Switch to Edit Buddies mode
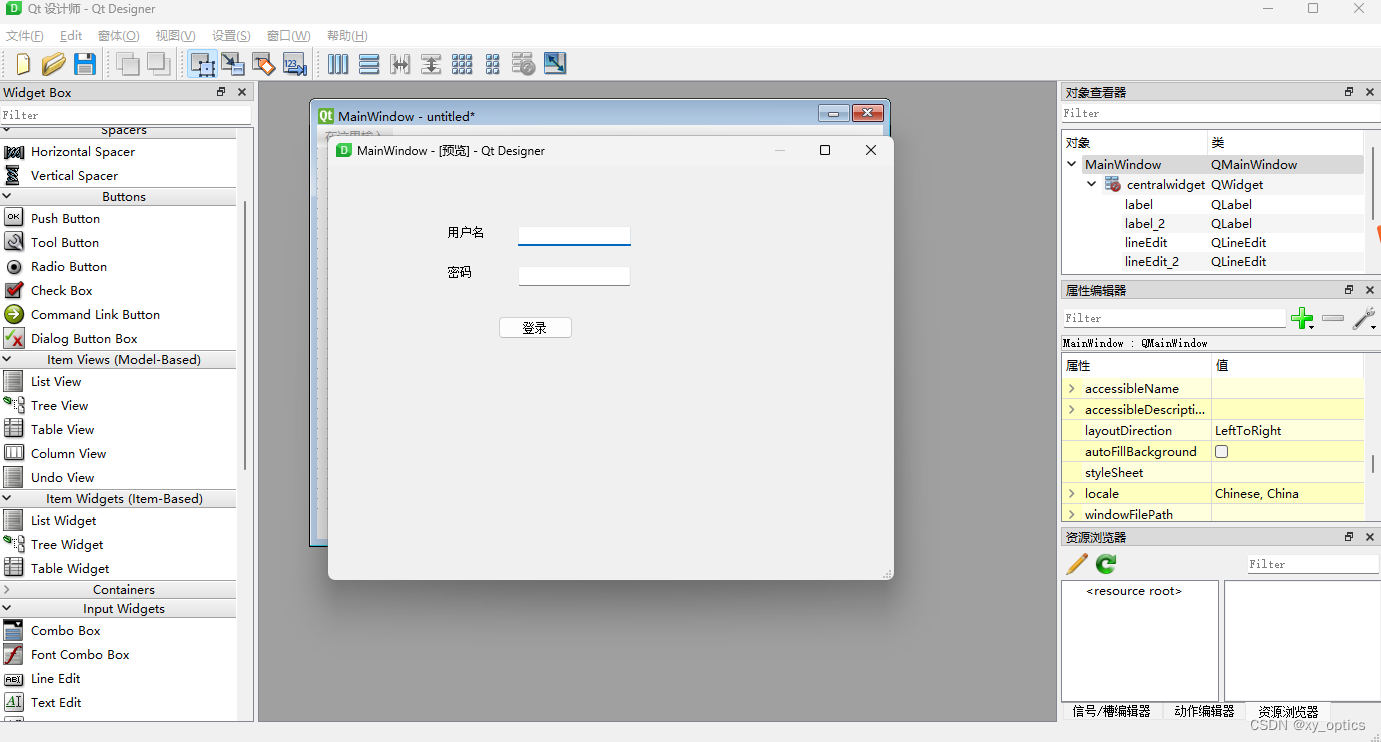 [x=264, y=64]
